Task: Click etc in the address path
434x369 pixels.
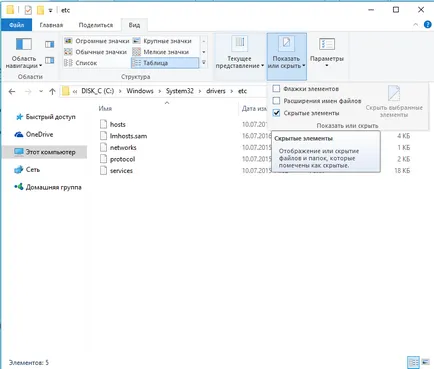Action: (242, 91)
